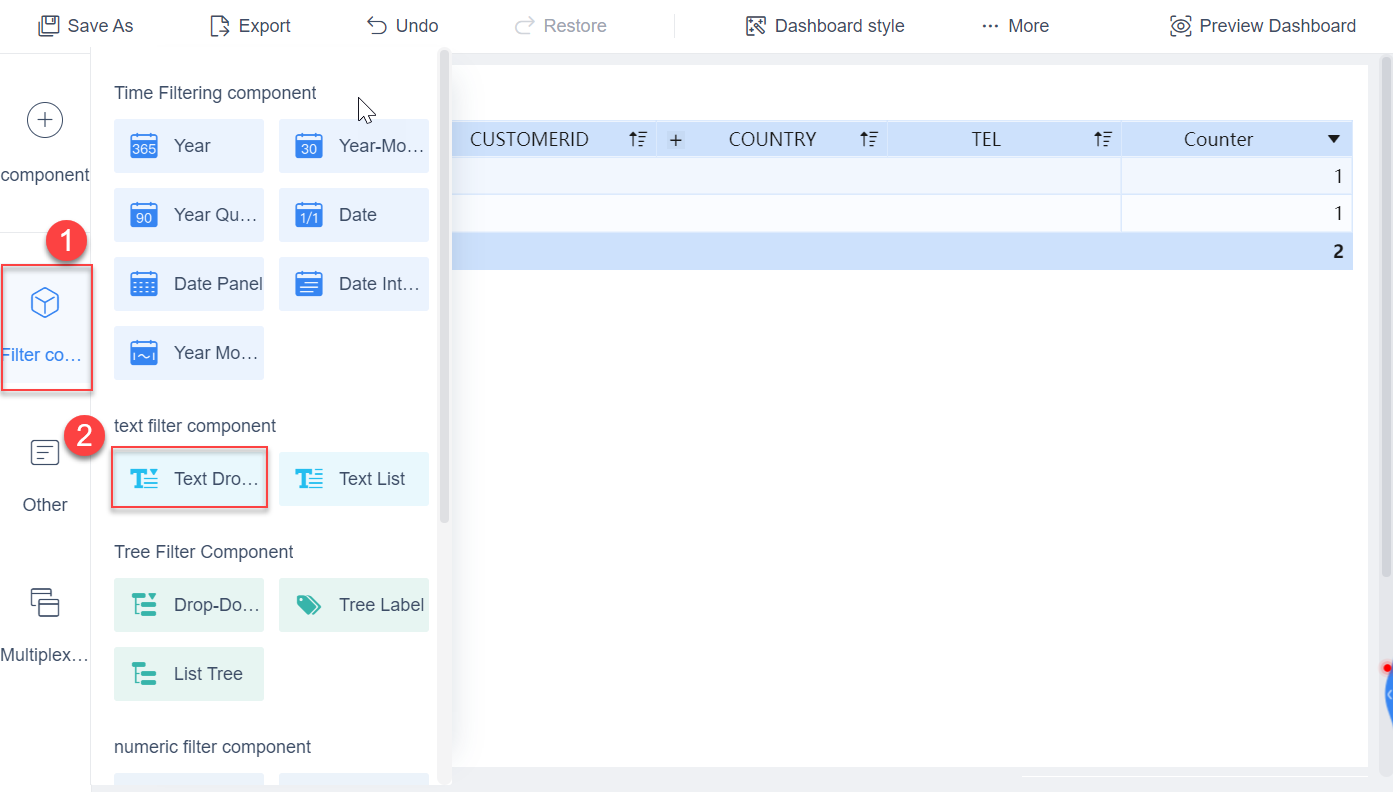Add the Year-Month filter component
This screenshot has height=792, width=1393.
pyautogui.click(x=354, y=146)
